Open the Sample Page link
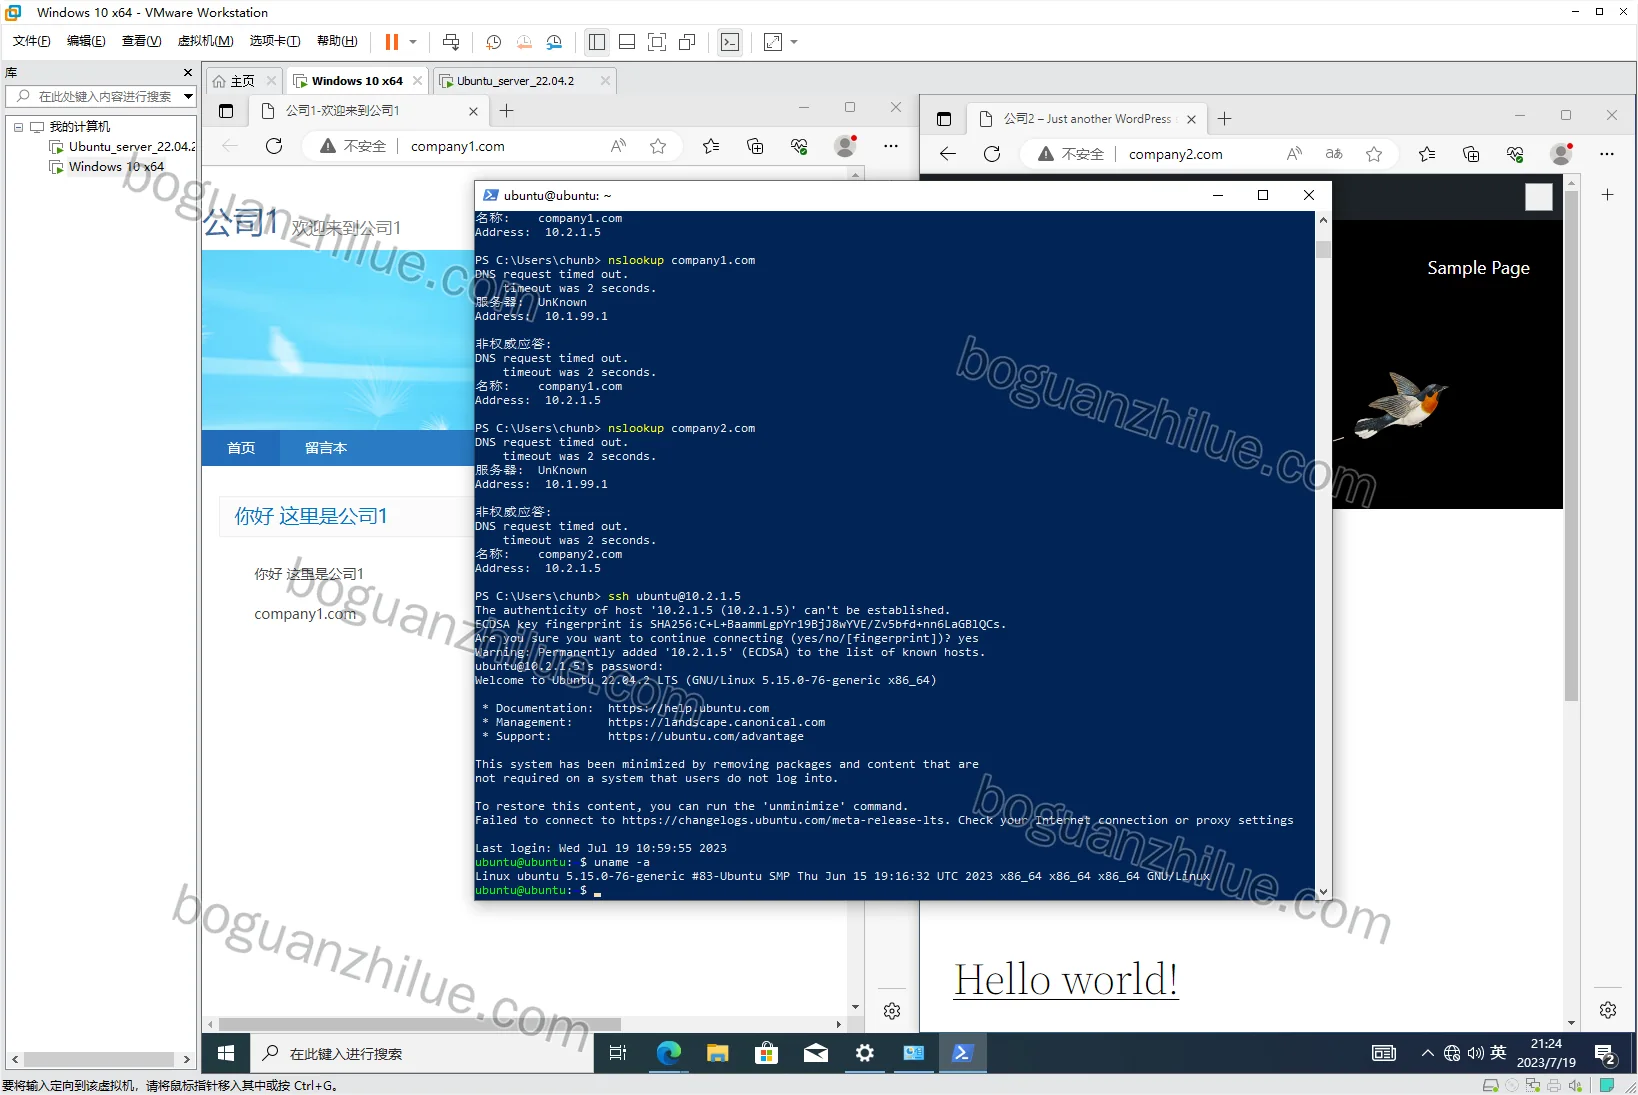This screenshot has height=1095, width=1638. click(1478, 268)
